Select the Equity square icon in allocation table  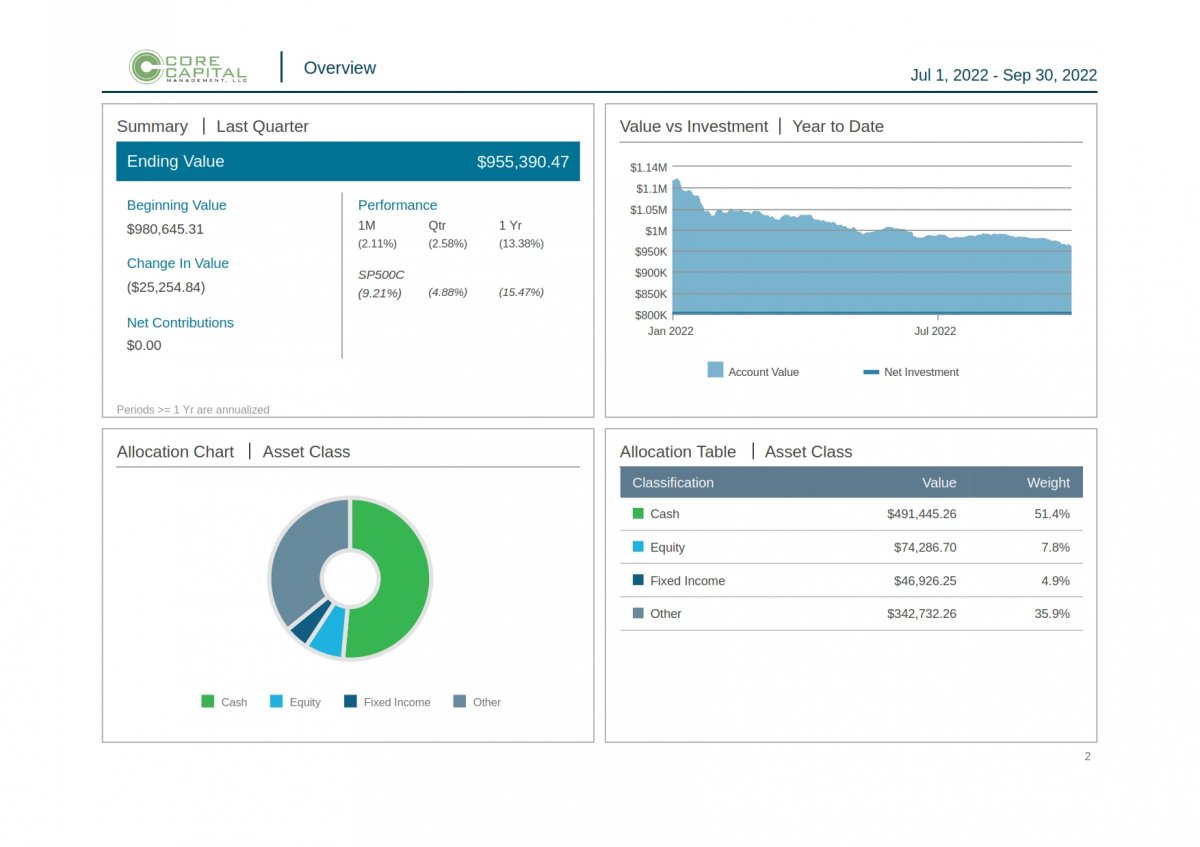[x=638, y=547]
